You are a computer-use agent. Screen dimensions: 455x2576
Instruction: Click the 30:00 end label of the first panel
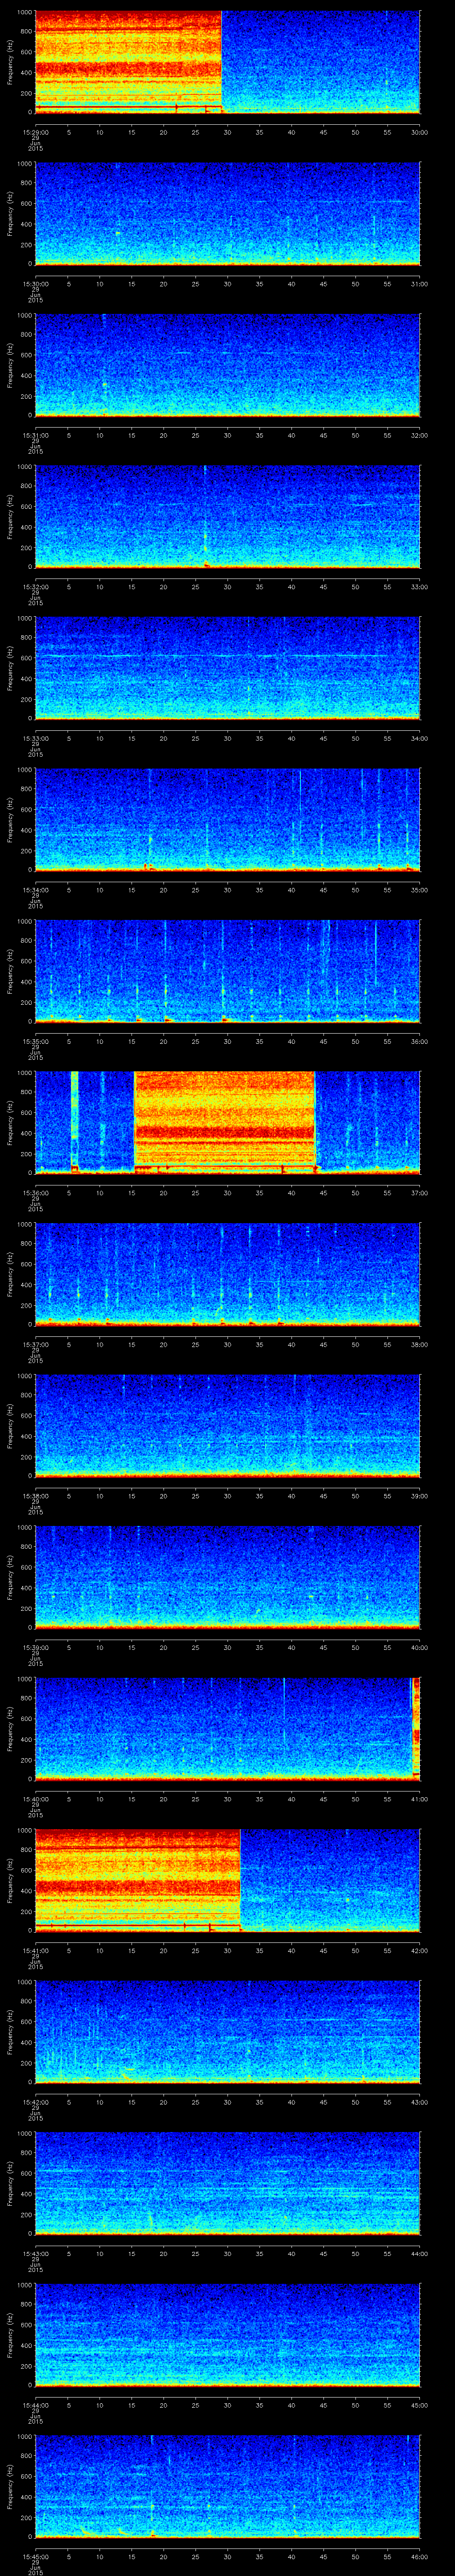(419, 132)
